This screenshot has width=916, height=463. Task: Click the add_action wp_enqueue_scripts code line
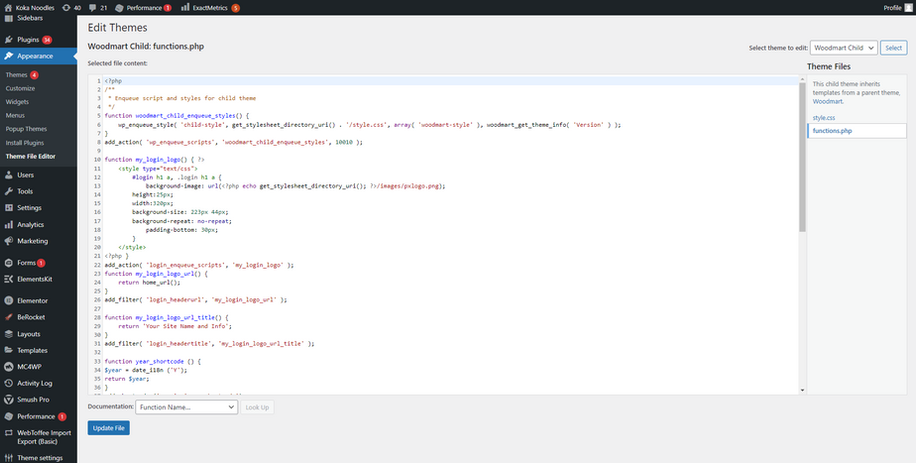click(x=234, y=142)
